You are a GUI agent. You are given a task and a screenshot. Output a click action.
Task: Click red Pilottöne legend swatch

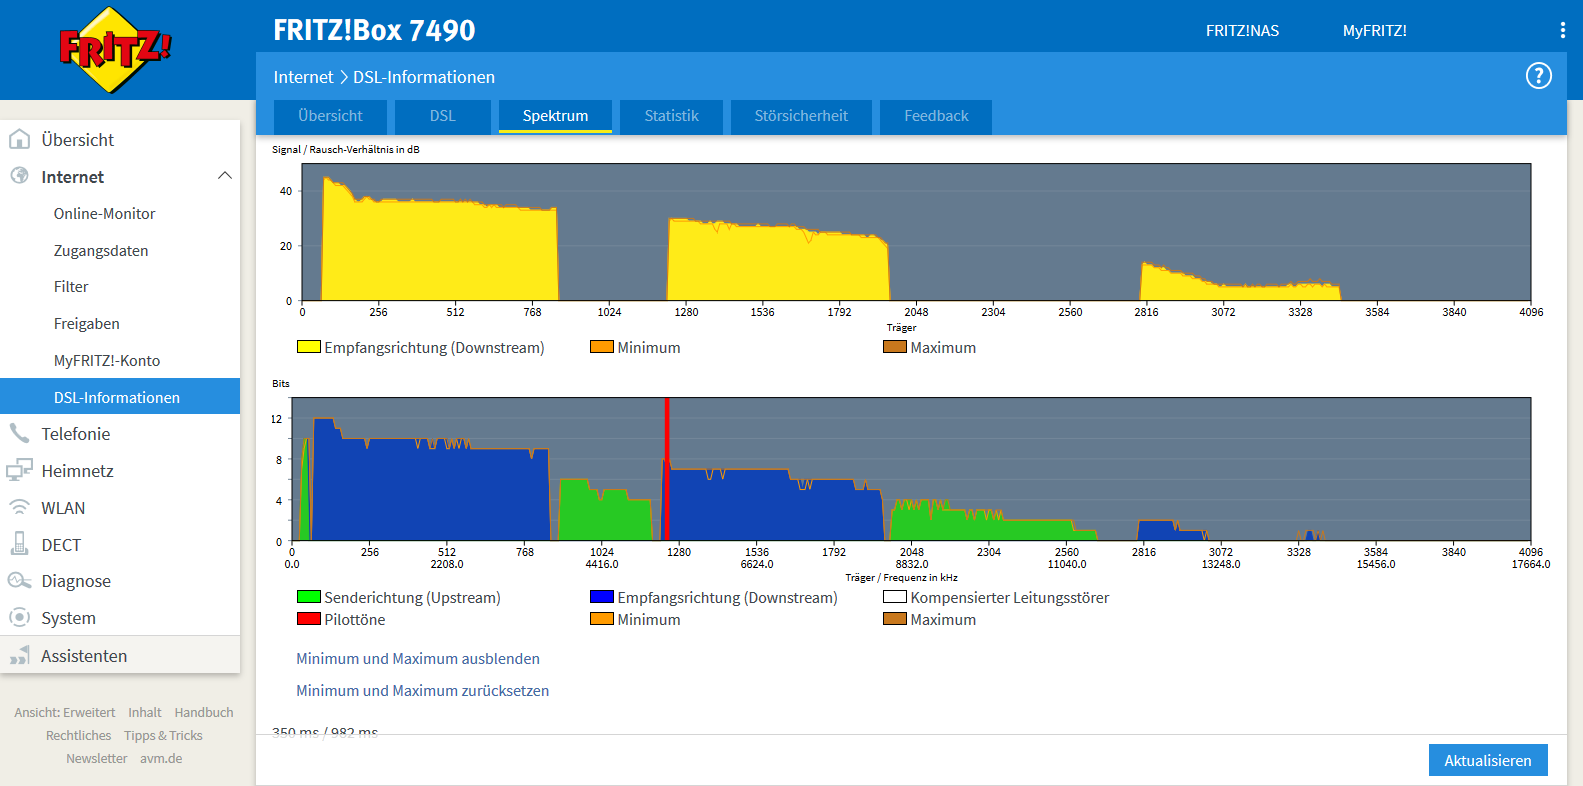308,619
